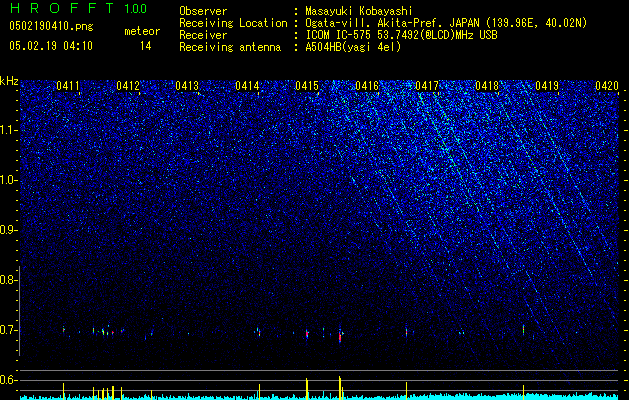Click the 0412 time marker
Viewport: 629px width, 400px height.
click(128, 86)
